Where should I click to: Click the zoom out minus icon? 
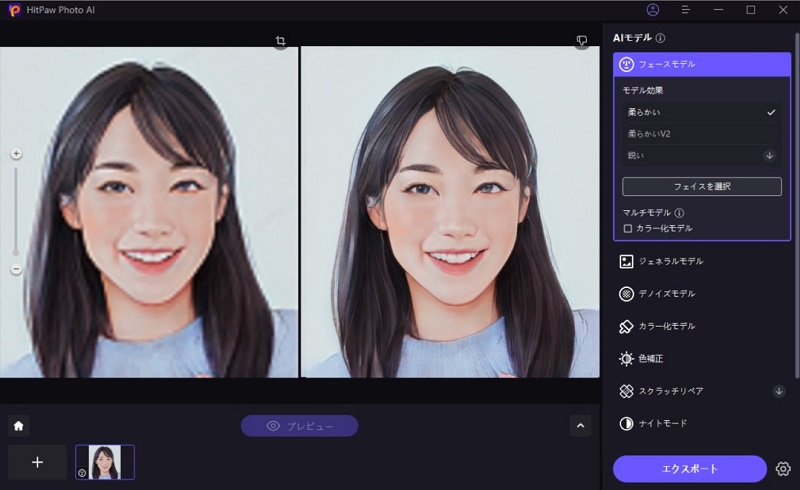pyautogui.click(x=16, y=269)
